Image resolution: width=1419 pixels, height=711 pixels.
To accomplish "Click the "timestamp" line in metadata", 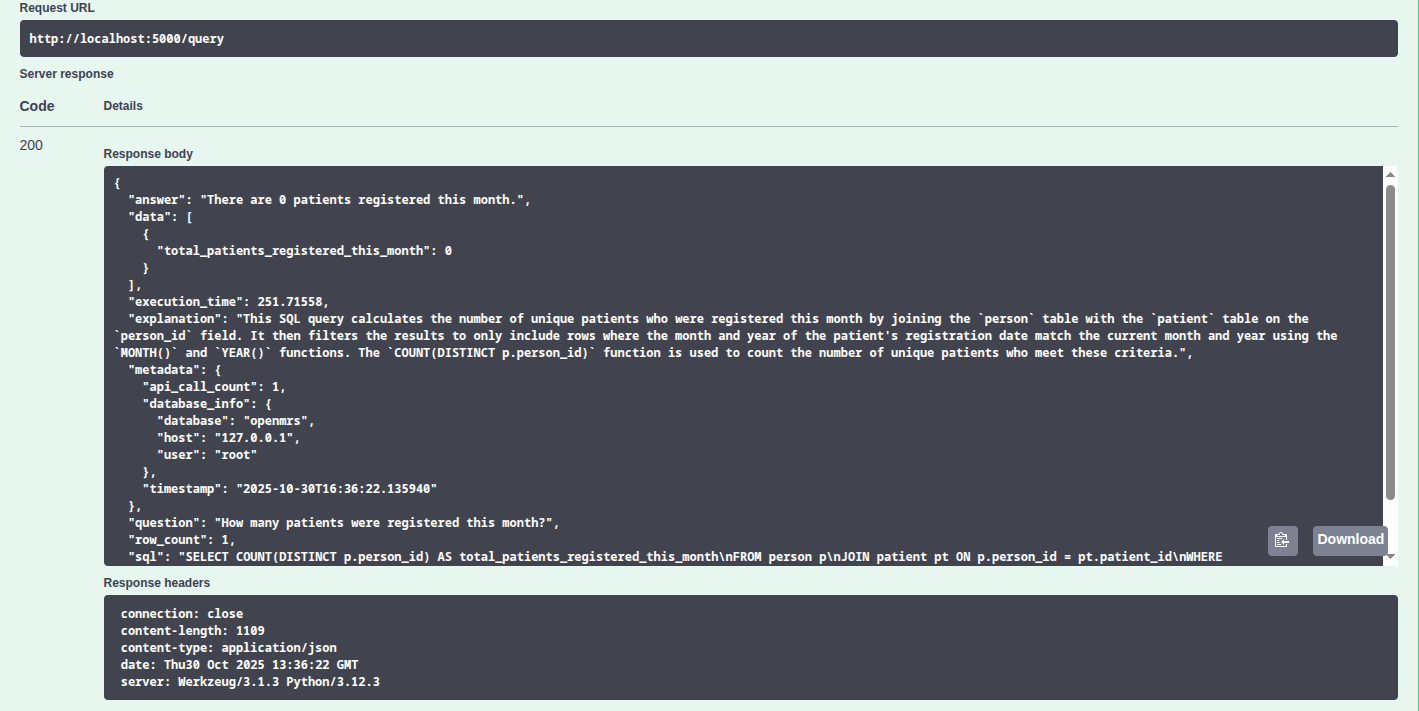I will point(290,489).
